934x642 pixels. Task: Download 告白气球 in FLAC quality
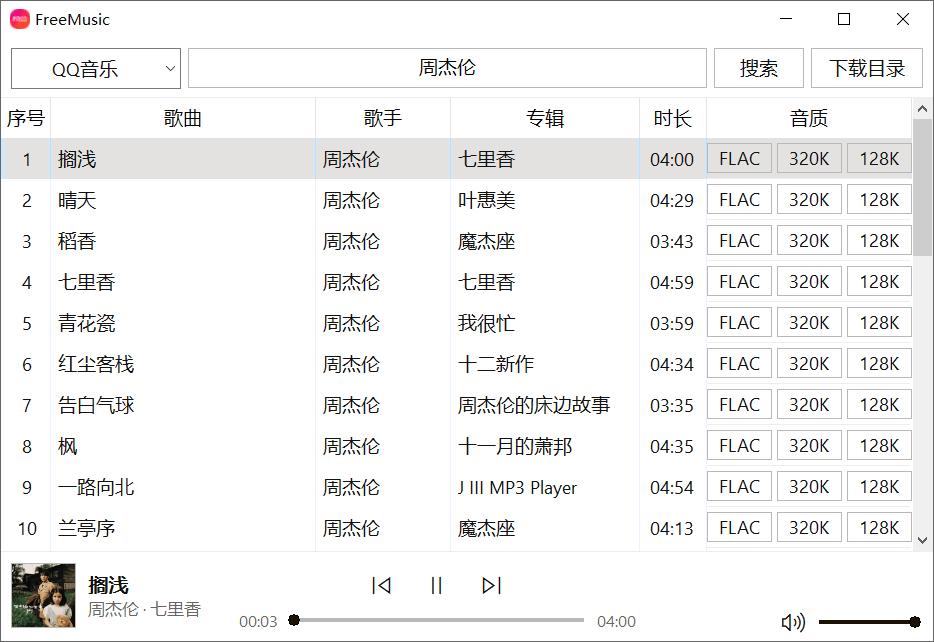(x=739, y=405)
